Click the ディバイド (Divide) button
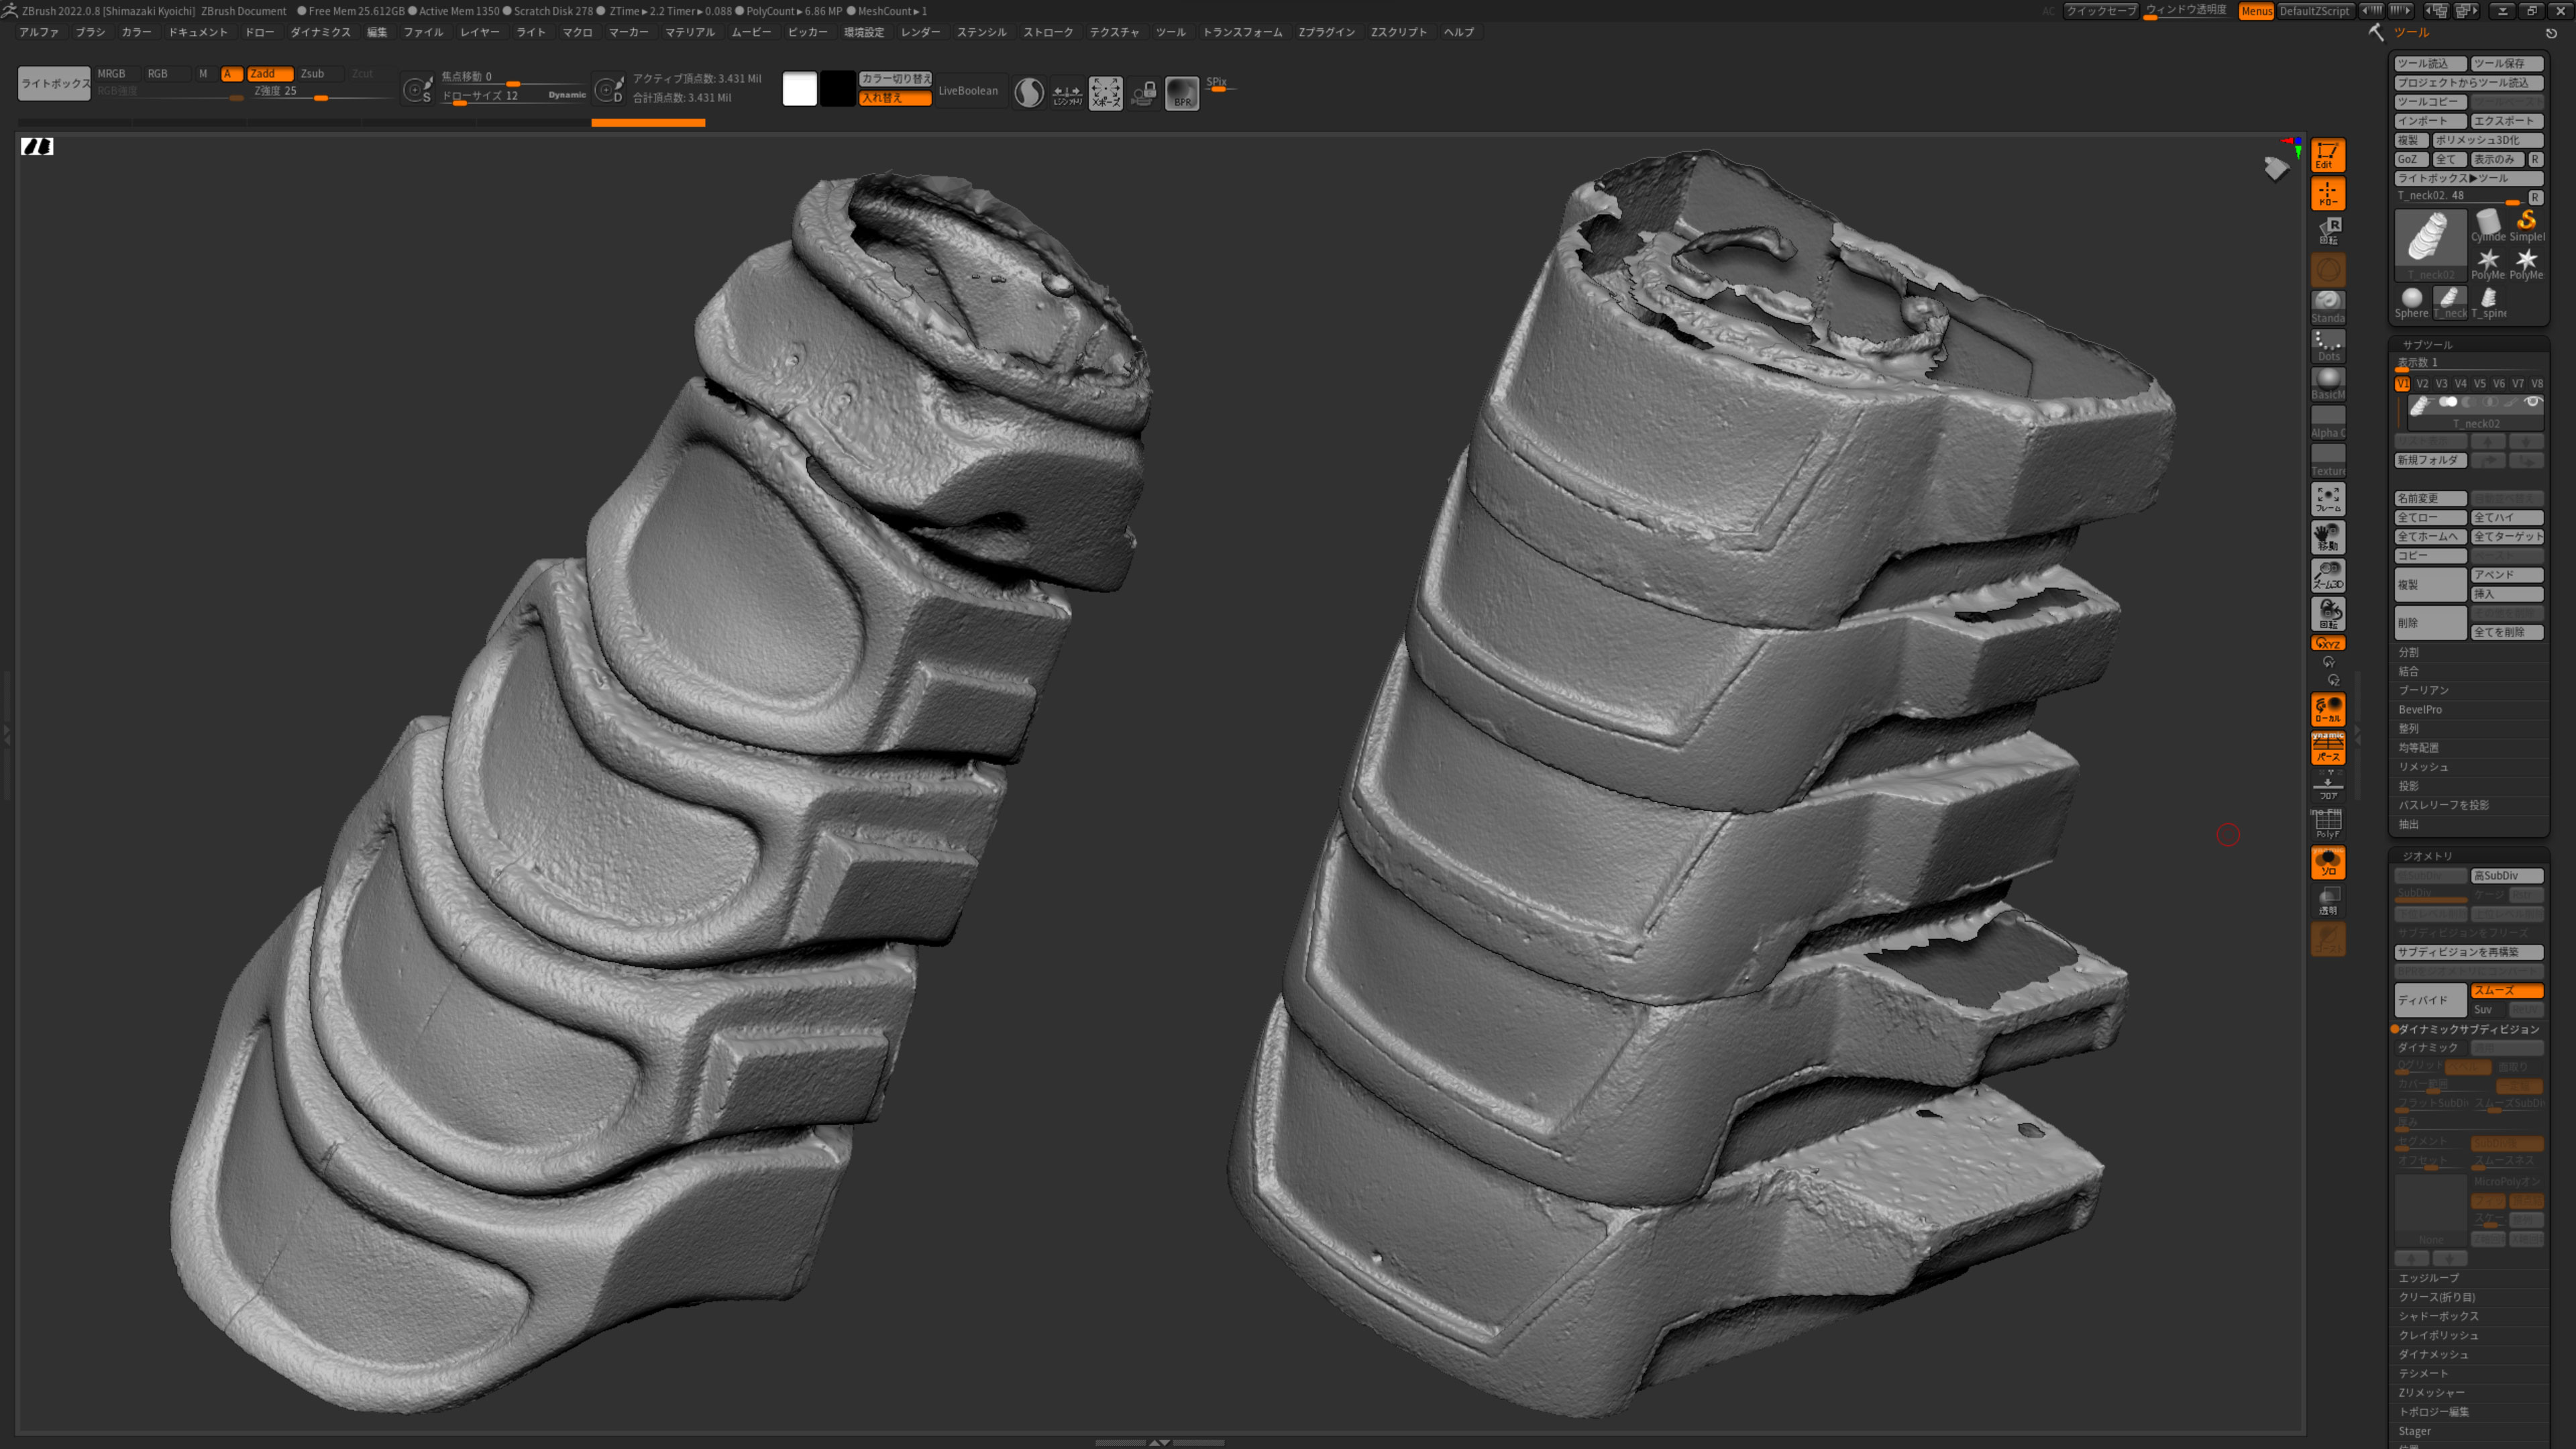Screen dimensions: 2576x1449 (x=2430, y=1000)
